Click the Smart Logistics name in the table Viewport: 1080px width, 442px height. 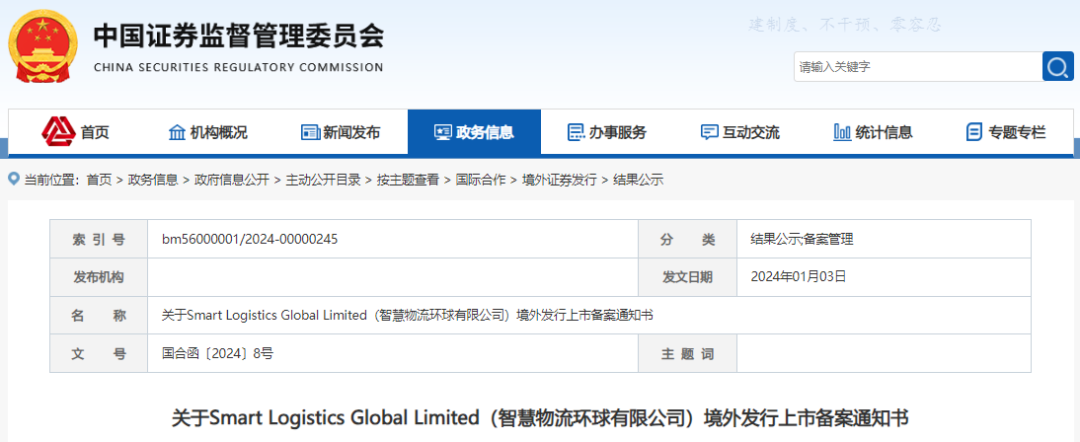click(x=407, y=316)
